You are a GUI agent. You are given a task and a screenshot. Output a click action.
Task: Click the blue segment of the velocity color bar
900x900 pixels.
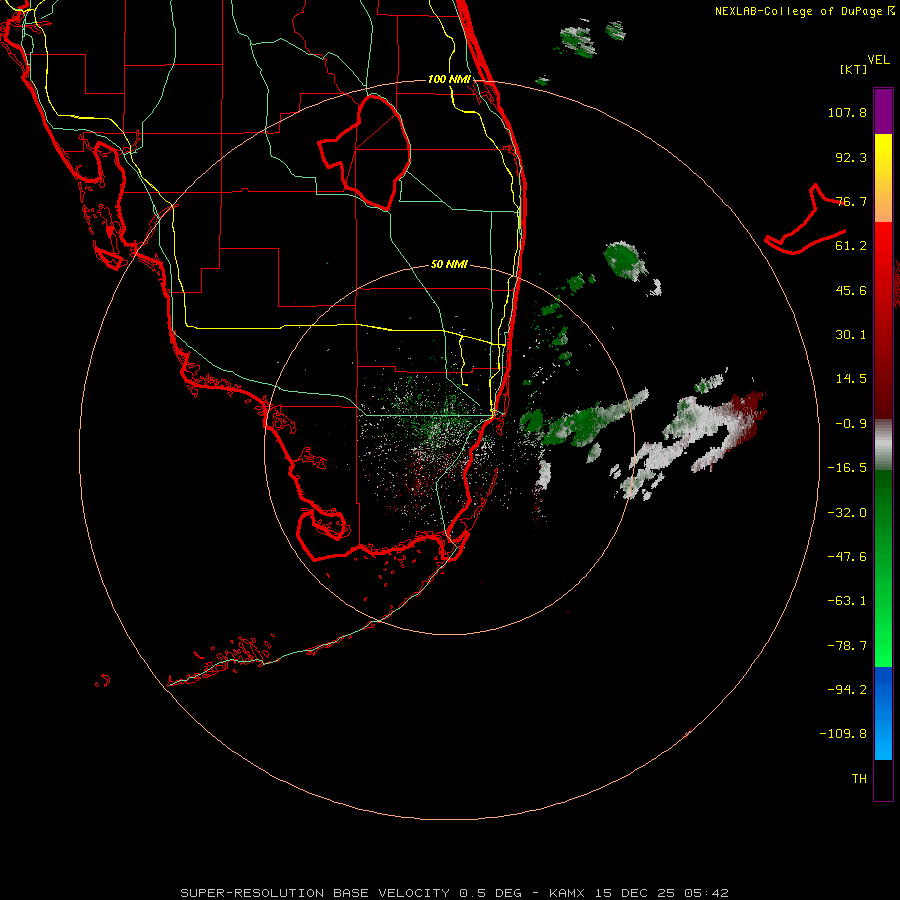click(883, 713)
